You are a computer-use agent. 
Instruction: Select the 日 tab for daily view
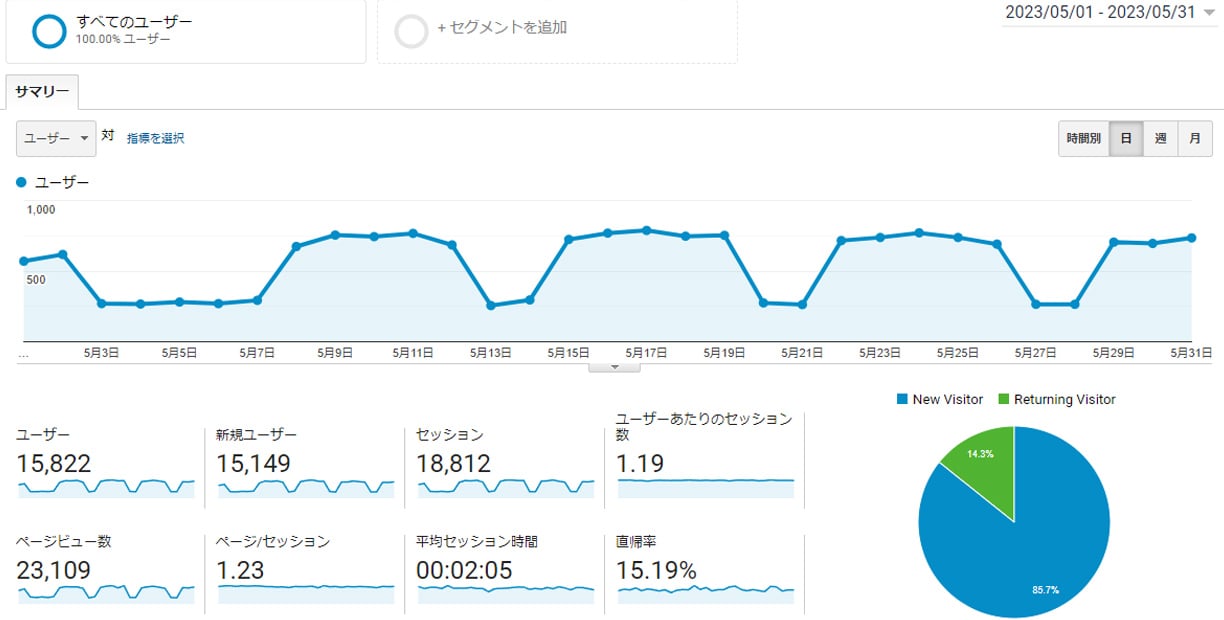[1126, 139]
